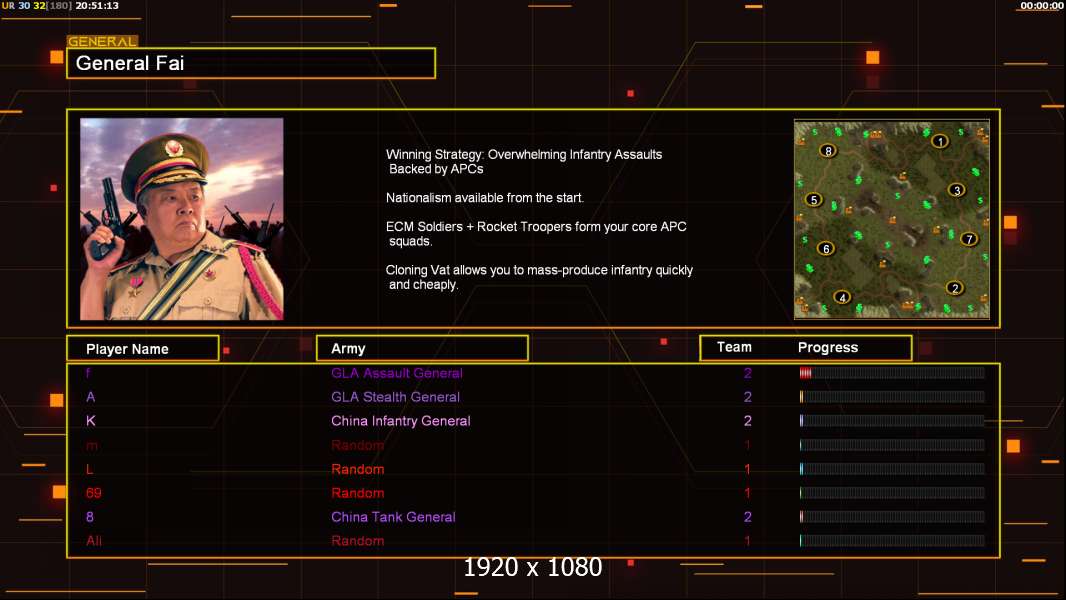Click 'GLA Stealth General' army text
Image resolution: width=1066 pixels, height=600 pixels.
396,397
